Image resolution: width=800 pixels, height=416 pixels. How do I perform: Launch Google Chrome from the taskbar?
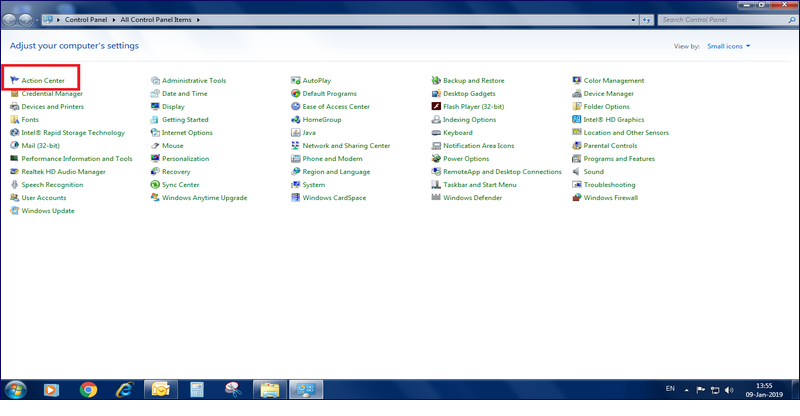coord(88,389)
